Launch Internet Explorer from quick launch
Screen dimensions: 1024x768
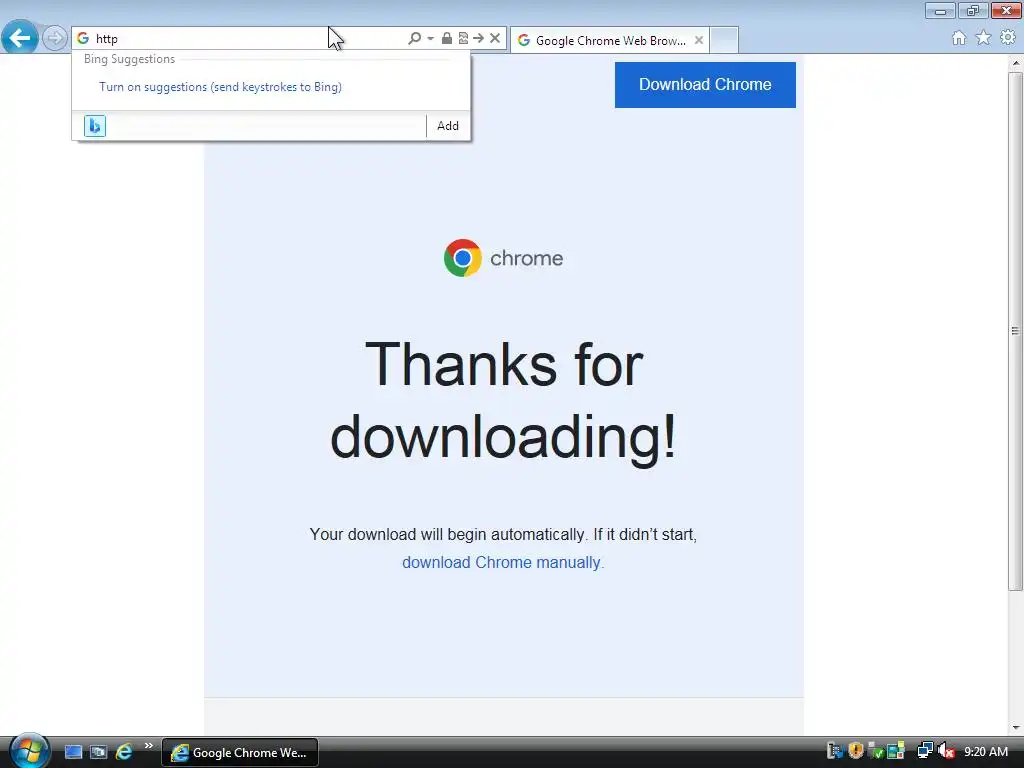pyautogui.click(x=123, y=752)
